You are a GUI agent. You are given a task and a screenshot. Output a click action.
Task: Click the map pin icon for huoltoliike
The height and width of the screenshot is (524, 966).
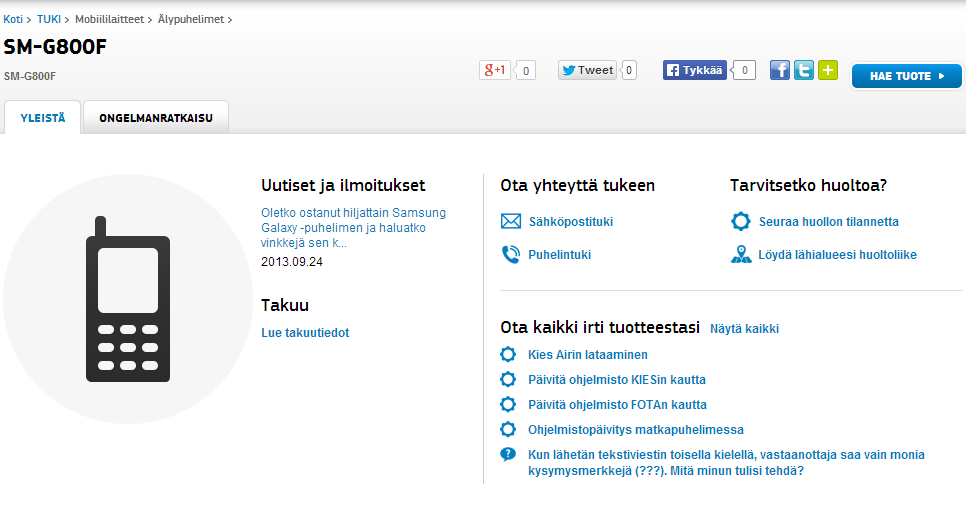[741, 255]
